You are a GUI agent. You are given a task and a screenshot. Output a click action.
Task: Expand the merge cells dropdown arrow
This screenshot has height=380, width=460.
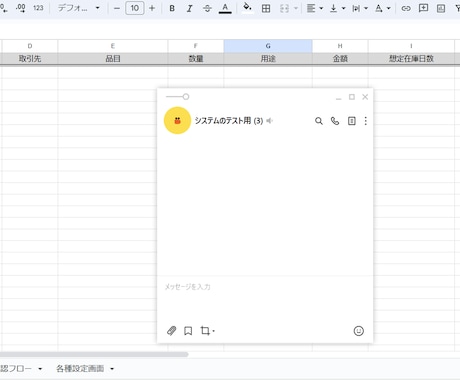pos(296,8)
